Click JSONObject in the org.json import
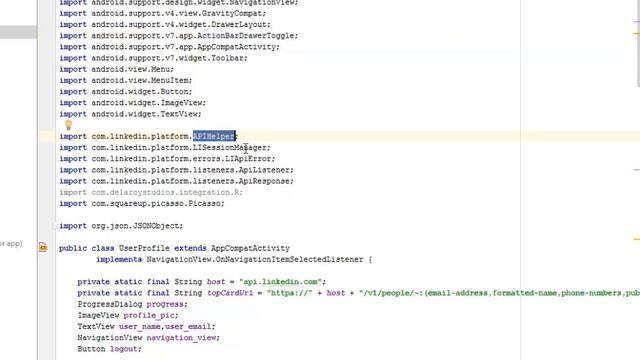 coord(156,226)
